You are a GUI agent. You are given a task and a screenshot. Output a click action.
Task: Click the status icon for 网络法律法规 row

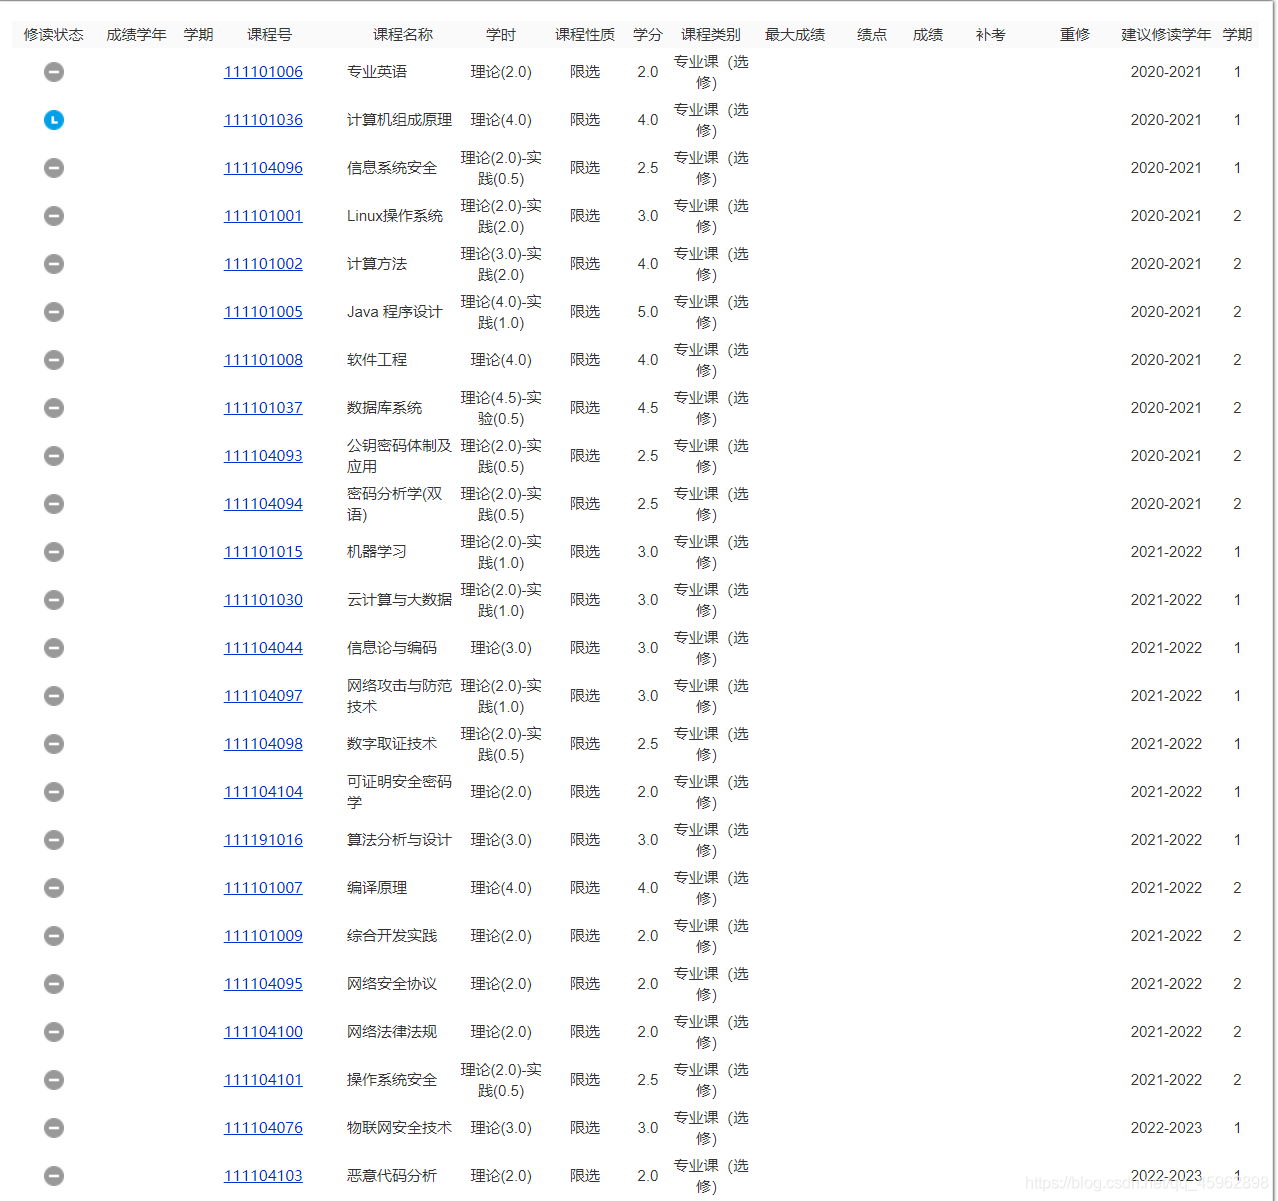pyautogui.click(x=54, y=1032)
